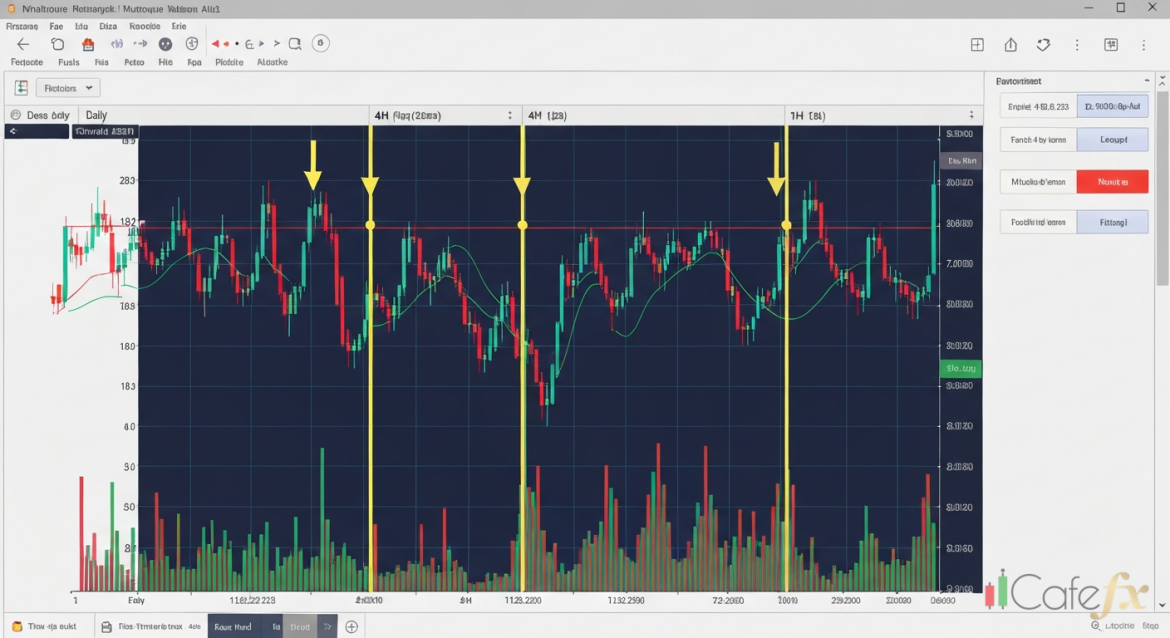This screenshot has width=1170, height=638.
Task: Collapse the right sidebar using the edge chevron
Action: point(1162,81)
